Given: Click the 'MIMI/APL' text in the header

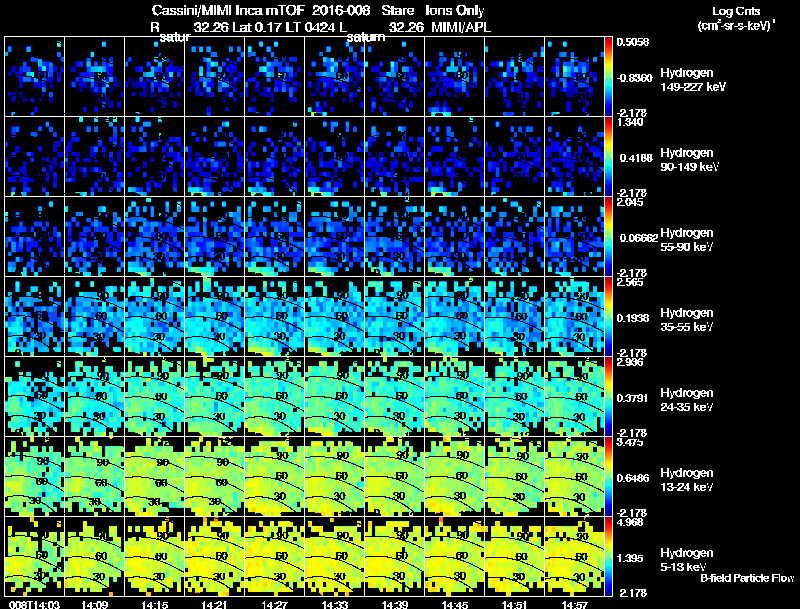Looking at the screenshot, I should coord(461,27).
